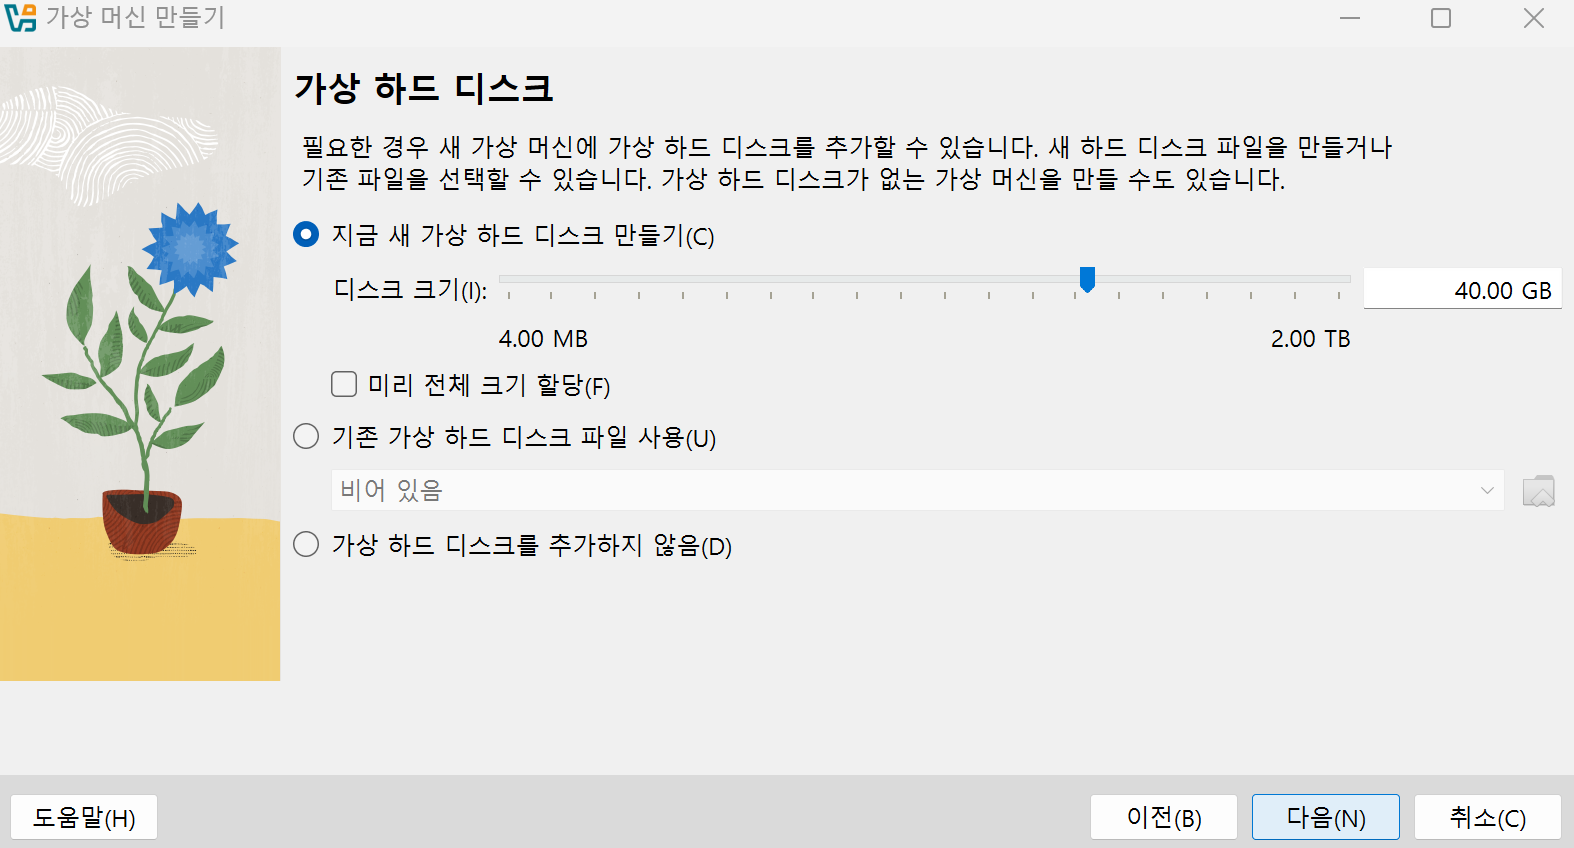This screenshot has height=848, width=1574.
Task: Click the 가상 하드 디스크 heading
Action: click(424, 88)
